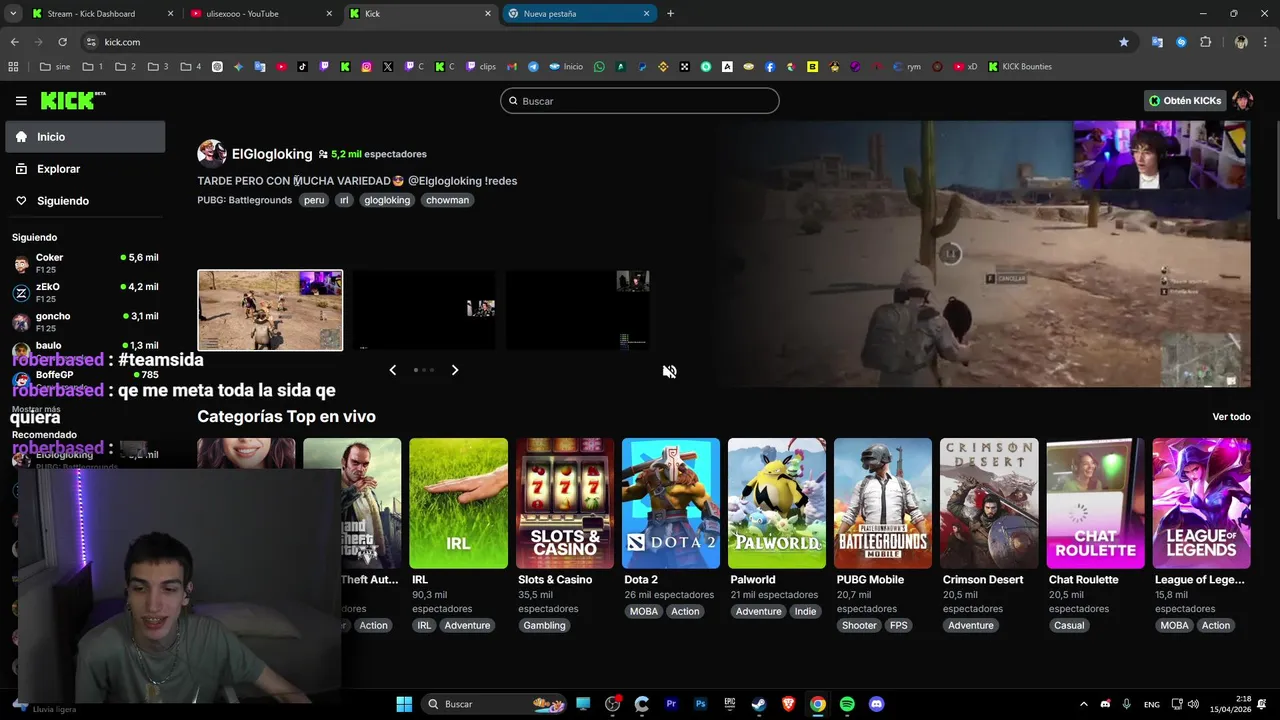Click the 'chowman' stream tag
The height and width of the screenshot is (720, 1280).
(447, 200)
